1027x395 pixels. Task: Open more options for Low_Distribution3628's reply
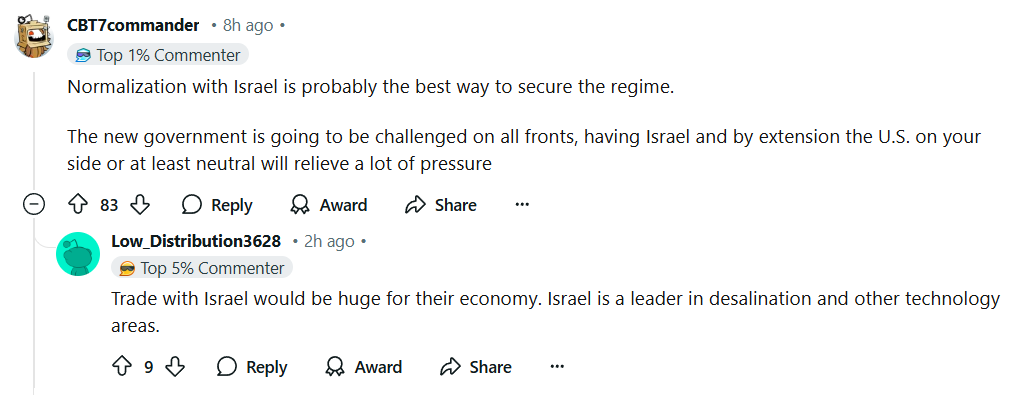point(557,366)
